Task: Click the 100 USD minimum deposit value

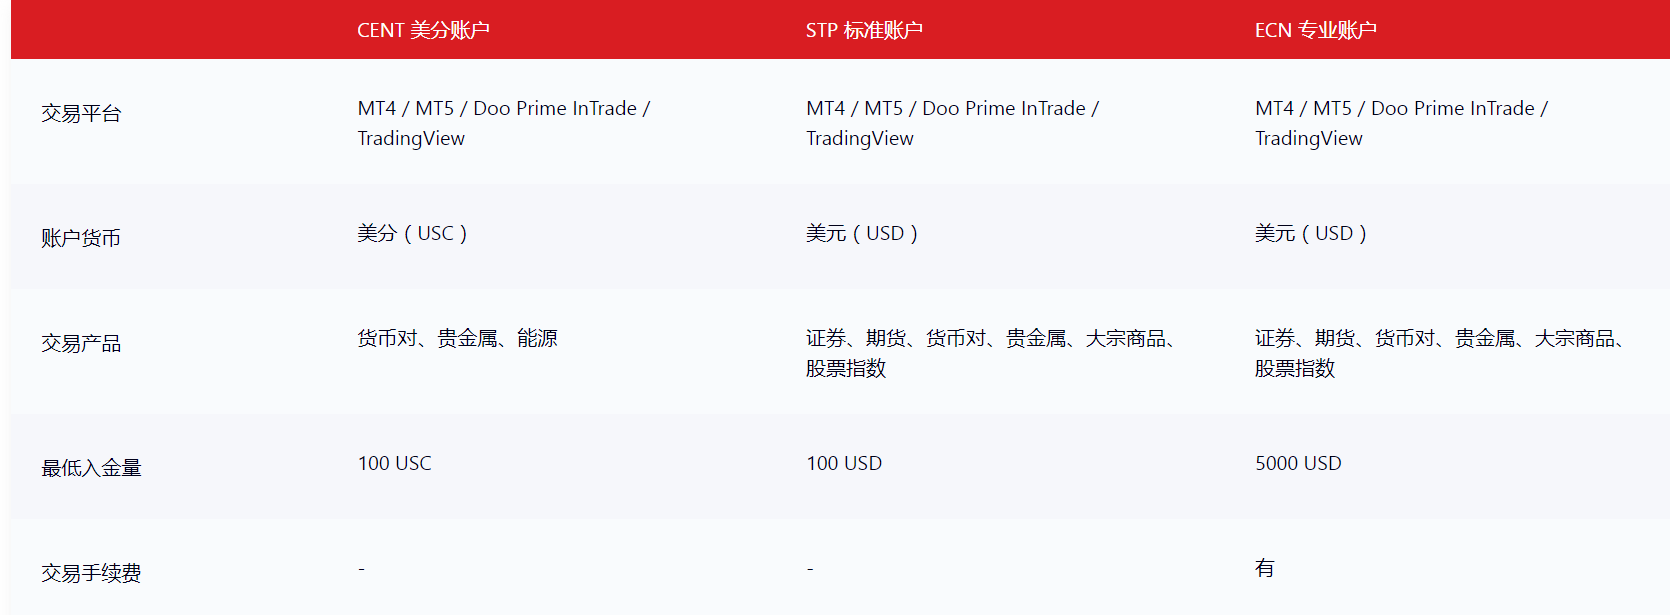Action: coord(844,463)
